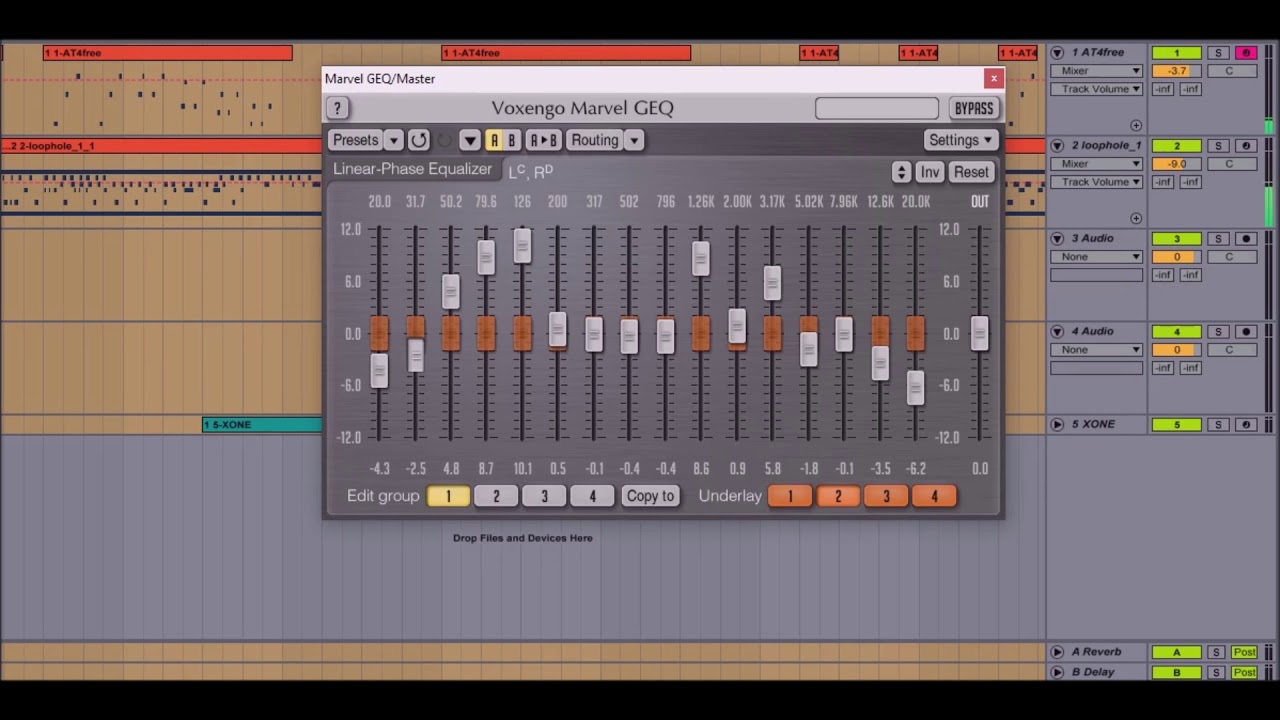Viewport: 1280px width, 720px height.
Task: Select the Linear-Phase Equalizer tab
Action: point(413,169)
